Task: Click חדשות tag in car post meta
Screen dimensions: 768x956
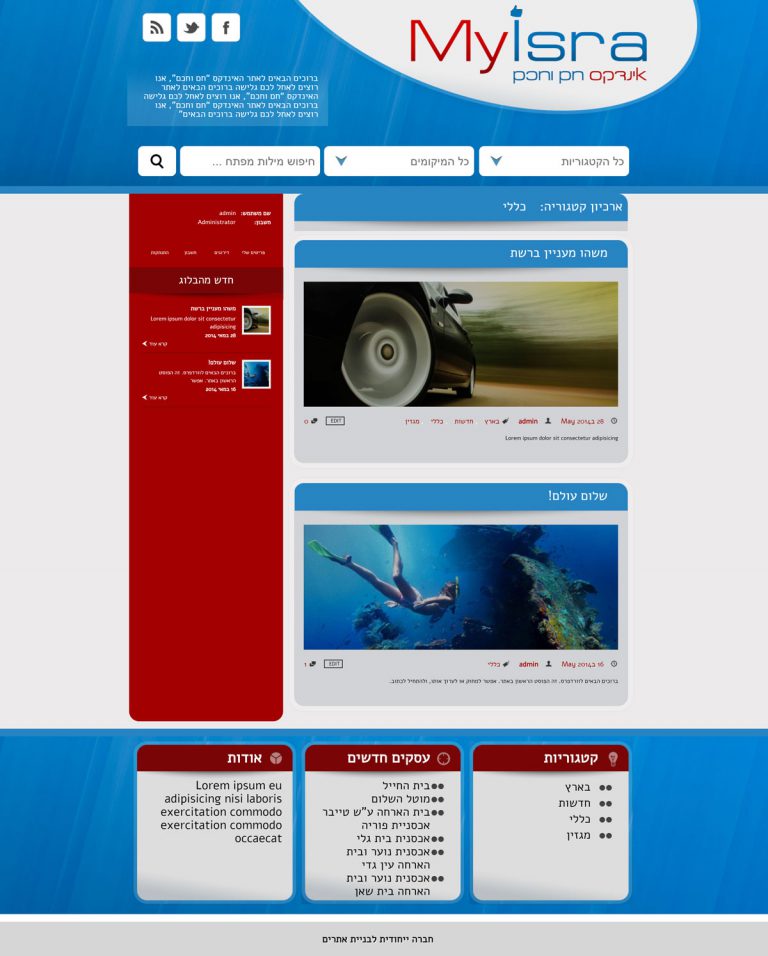Action: (464, 421)
